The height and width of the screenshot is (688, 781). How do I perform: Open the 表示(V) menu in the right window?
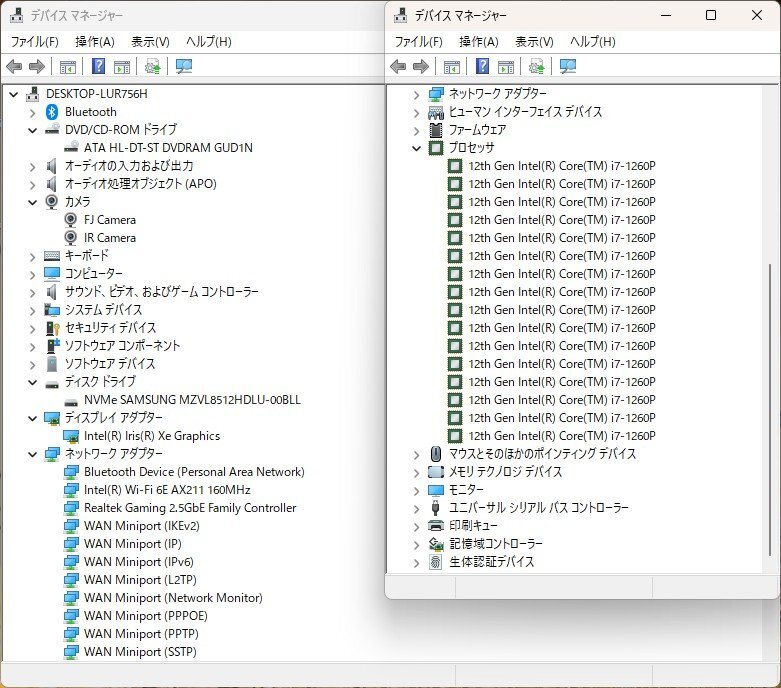coord(534,42)
